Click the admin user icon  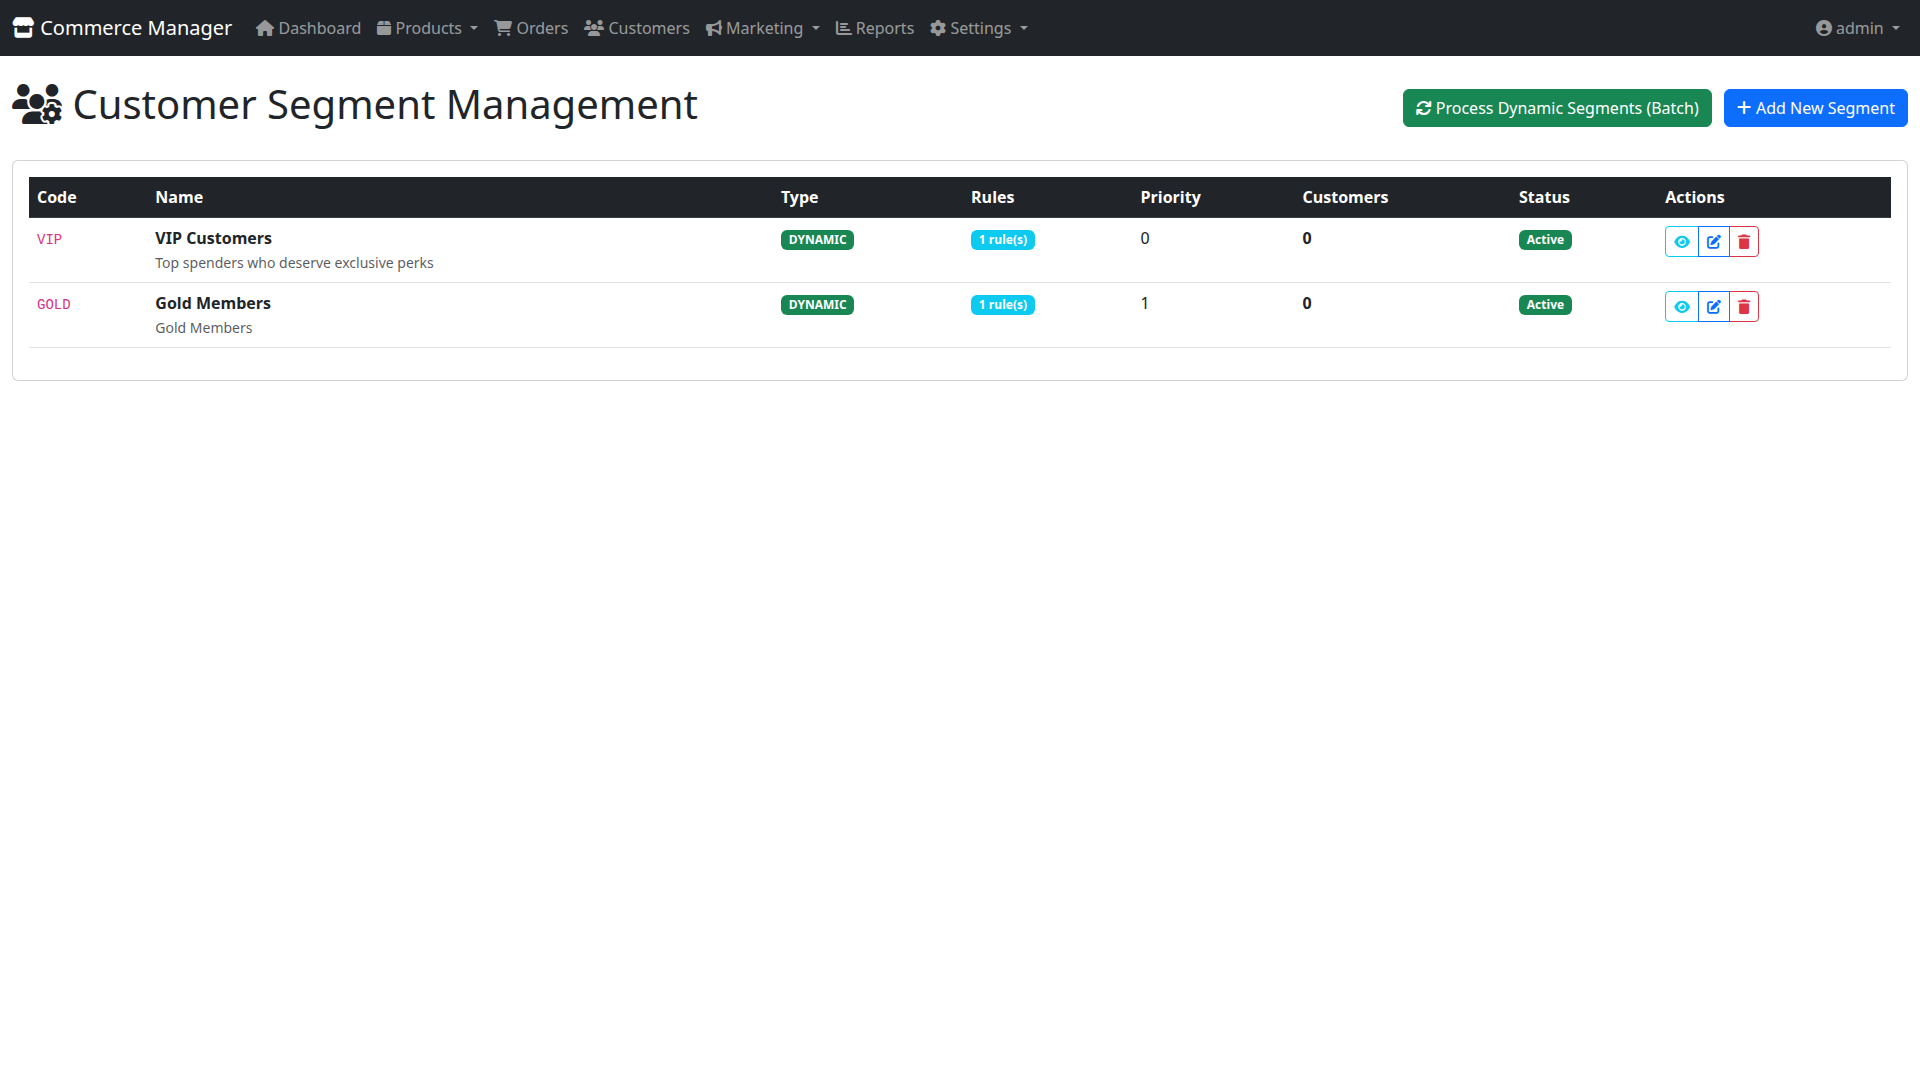[1824, 27]
